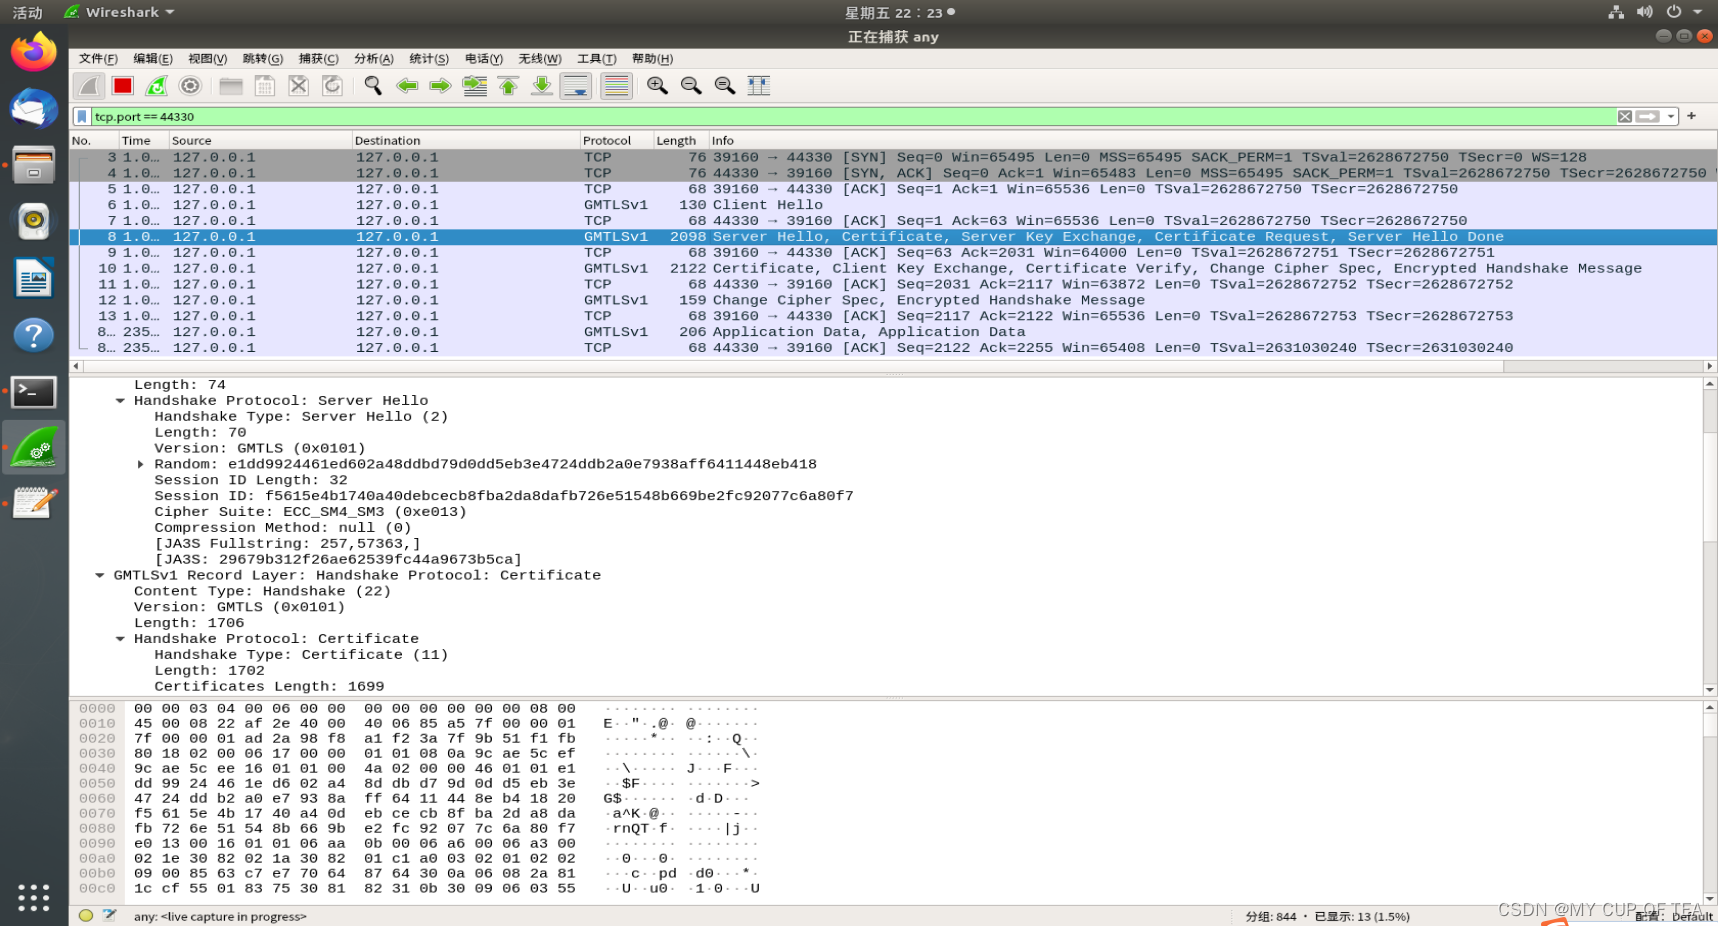Go forward to the next packet

coord(440,86)
